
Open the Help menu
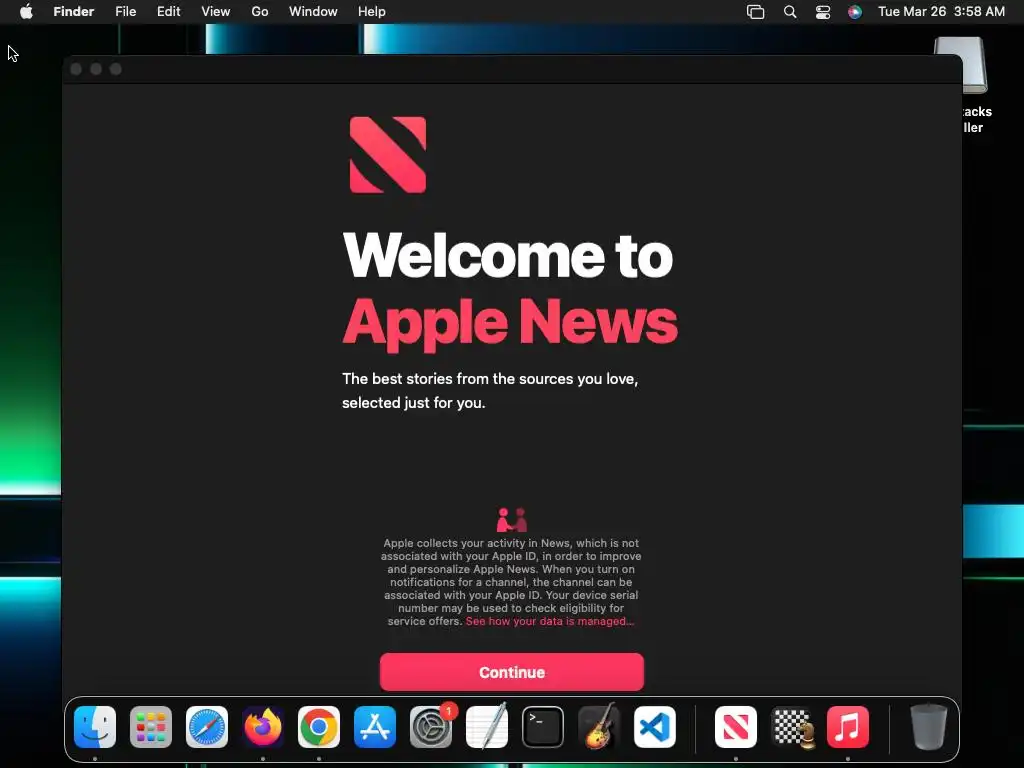[x=372, y=12]
